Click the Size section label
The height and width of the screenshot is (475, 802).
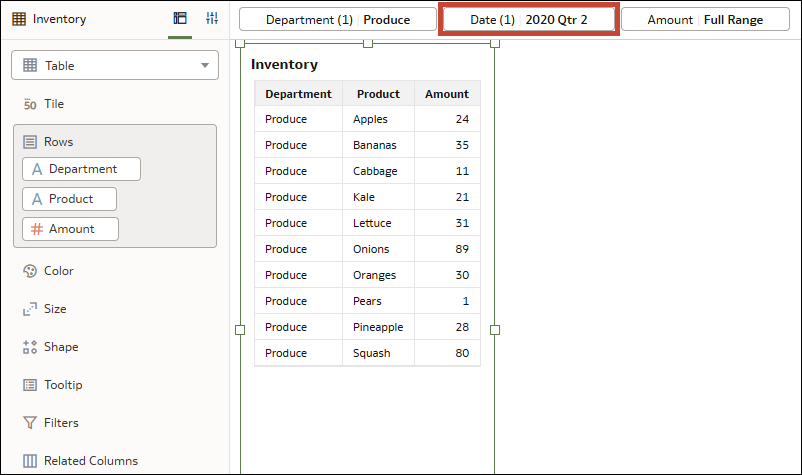[55, 309]
